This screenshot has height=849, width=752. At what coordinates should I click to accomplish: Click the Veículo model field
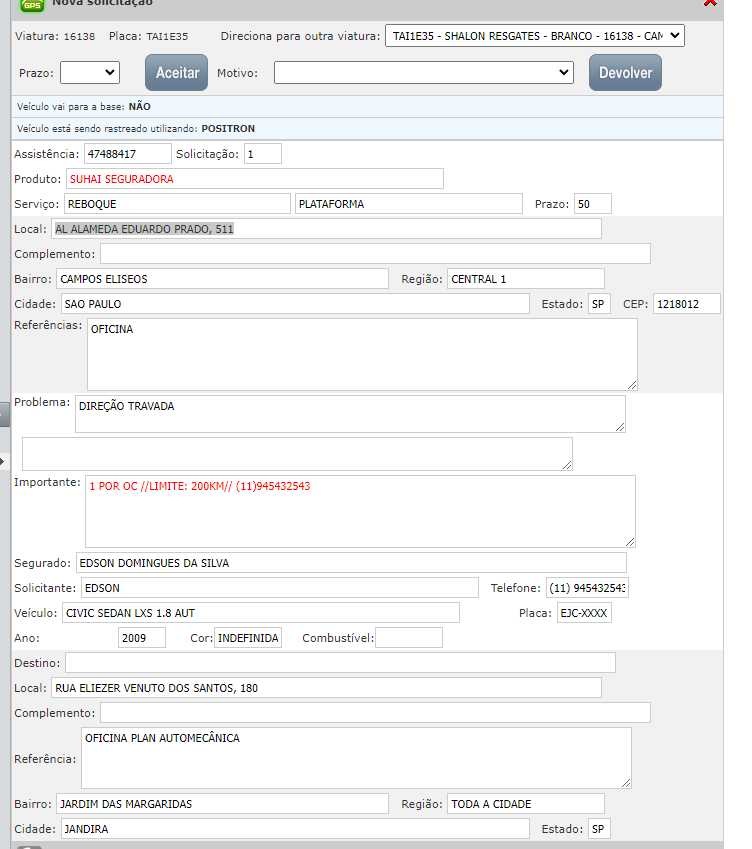coord(260,612)
